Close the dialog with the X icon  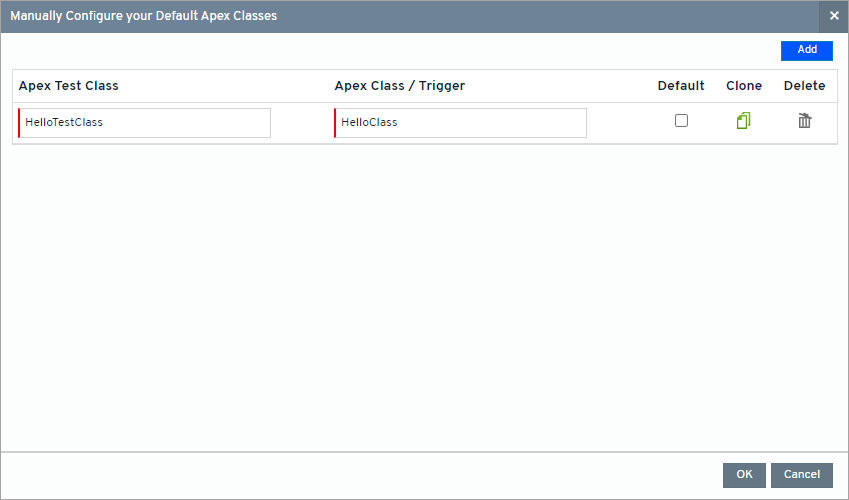[834, 16]
